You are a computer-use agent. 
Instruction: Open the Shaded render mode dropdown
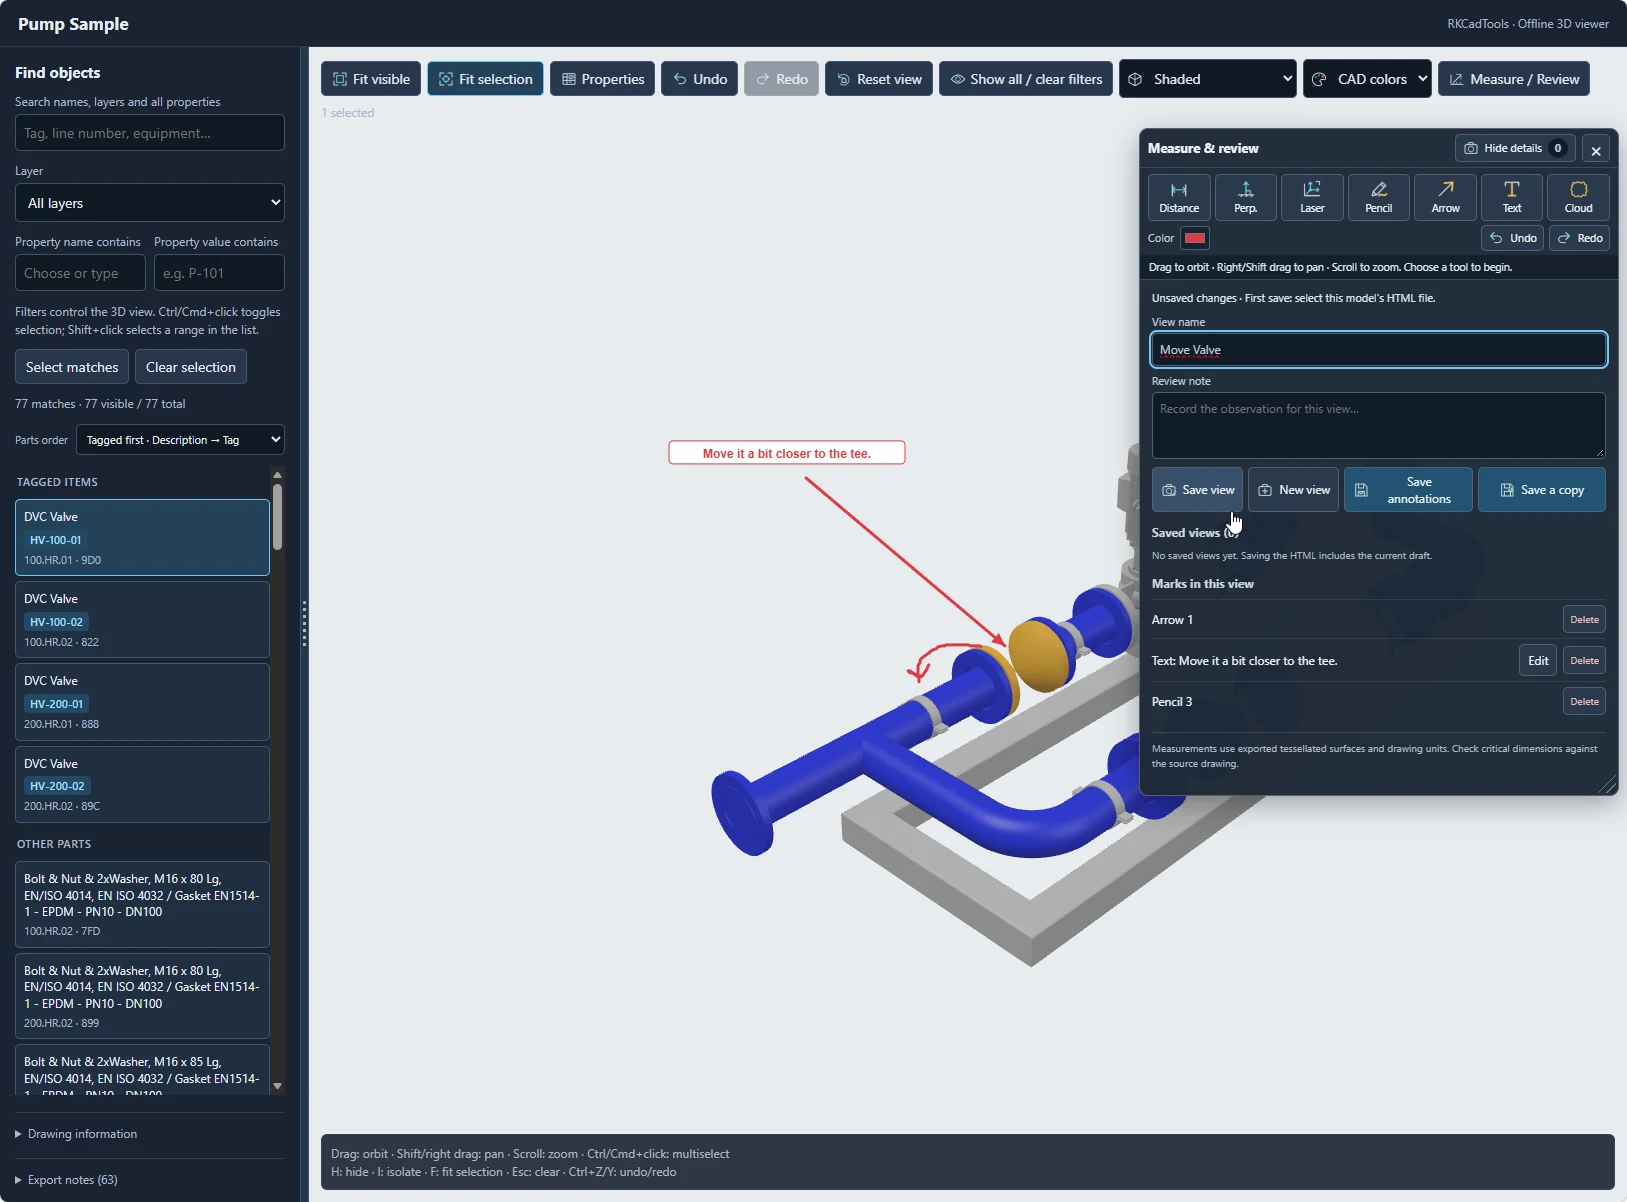1208,79
